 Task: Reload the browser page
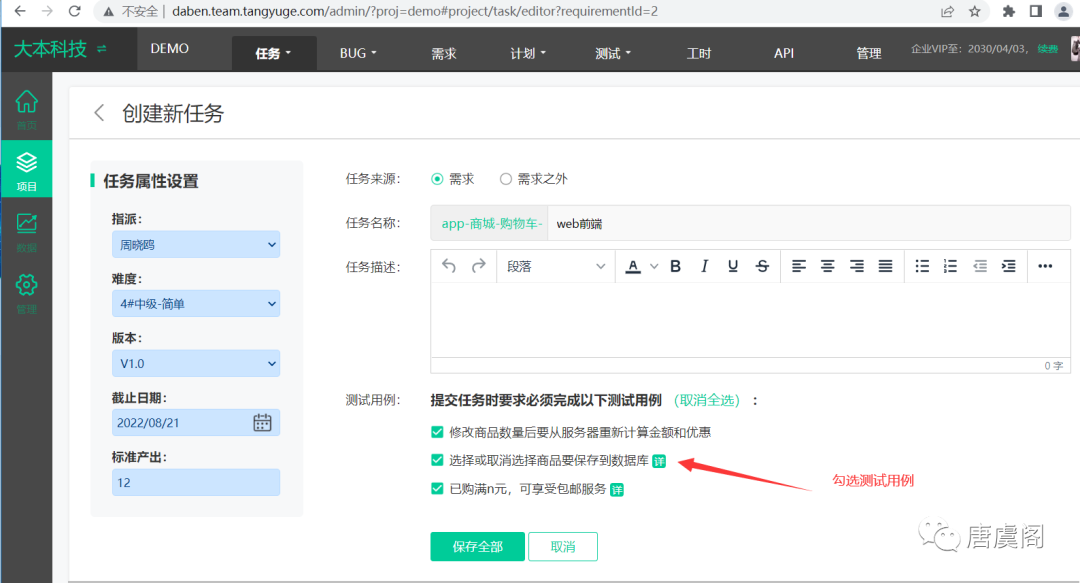point(74,11)
